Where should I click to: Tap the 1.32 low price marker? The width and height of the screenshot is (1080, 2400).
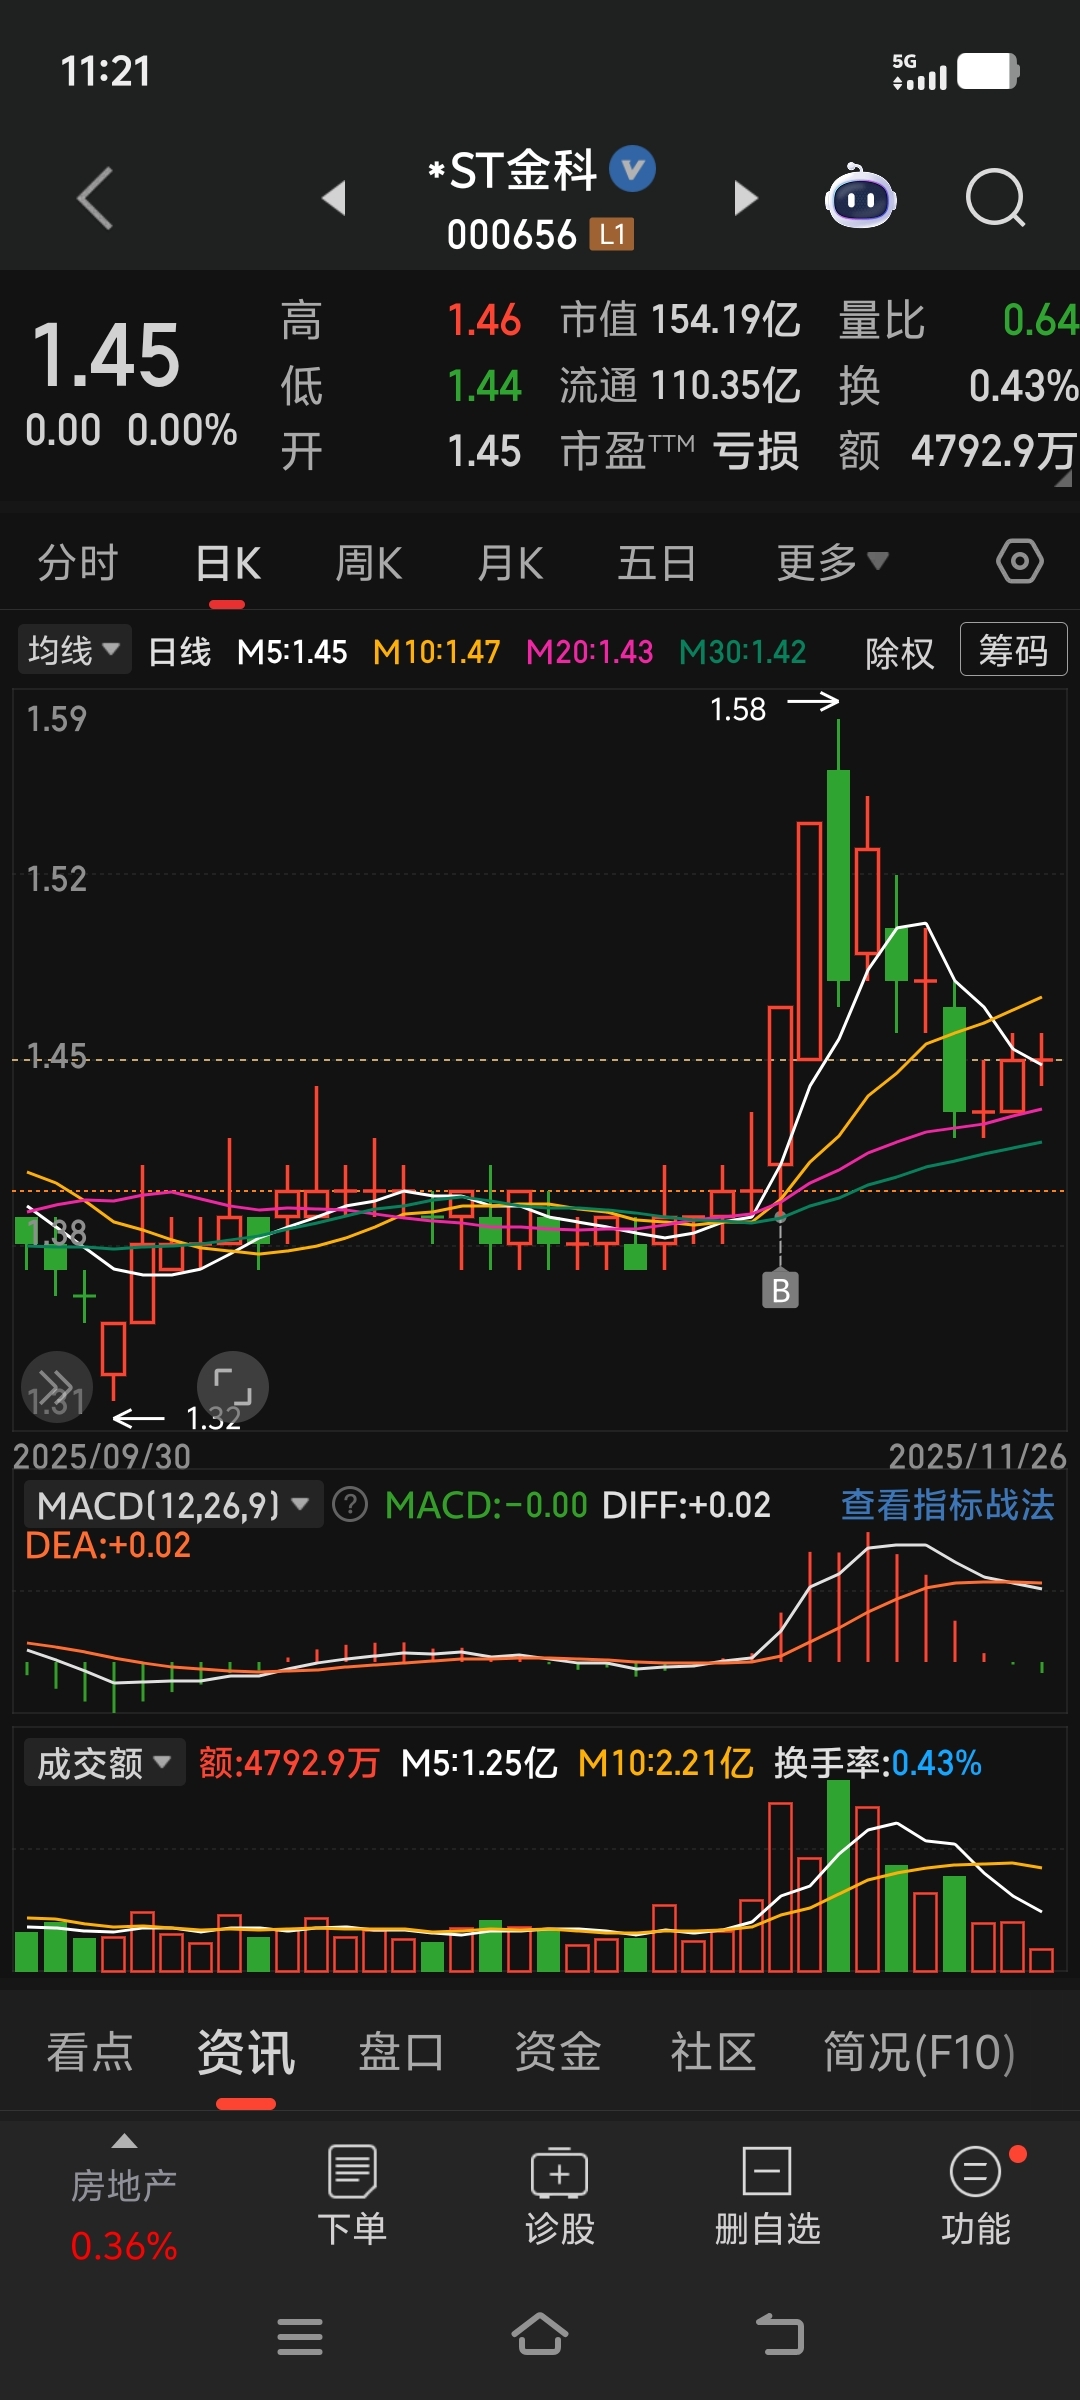(x=213, y=1417)
